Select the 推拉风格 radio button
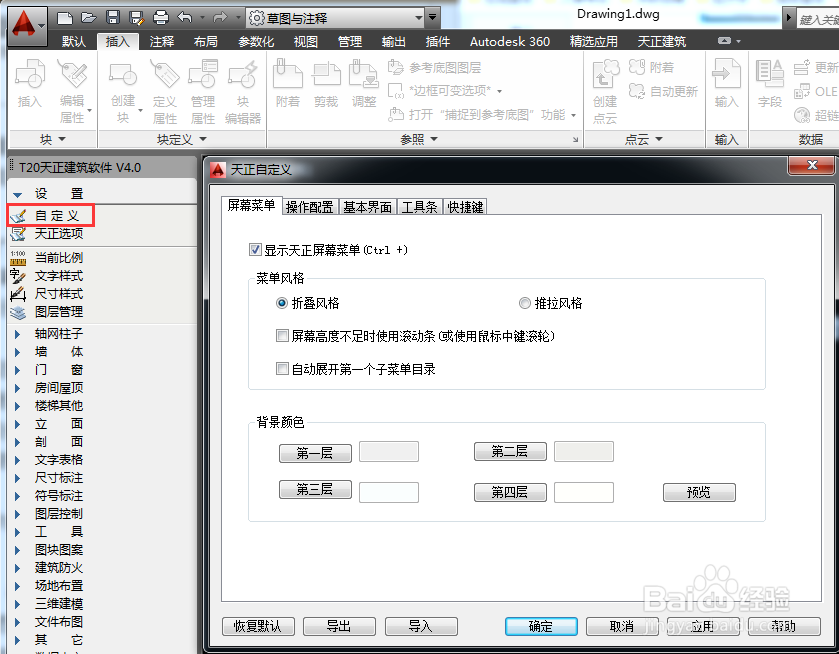 tap(525, 303)
